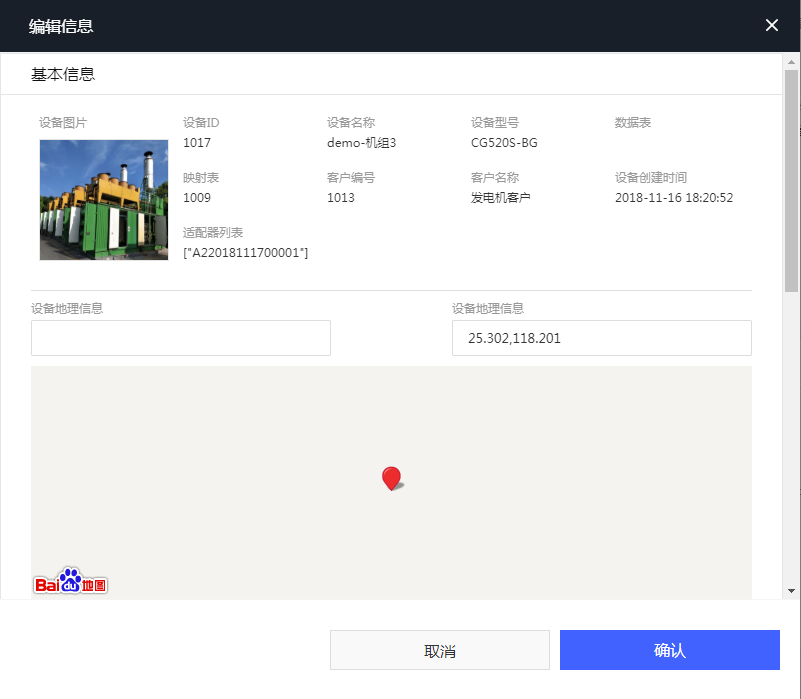The width and height of the screenshot is (801, 699).
Task: Click the 设备ID value 1017
Action: pos(197,143)
